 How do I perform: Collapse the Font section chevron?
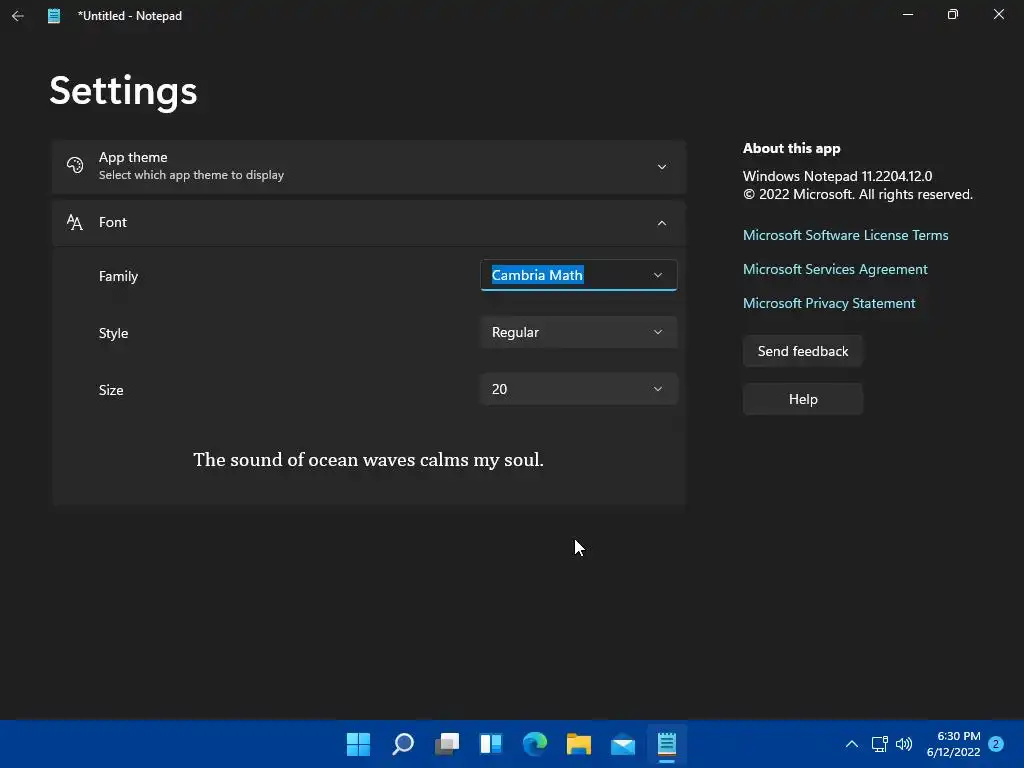pyautogui.click(x=662, y=223)
